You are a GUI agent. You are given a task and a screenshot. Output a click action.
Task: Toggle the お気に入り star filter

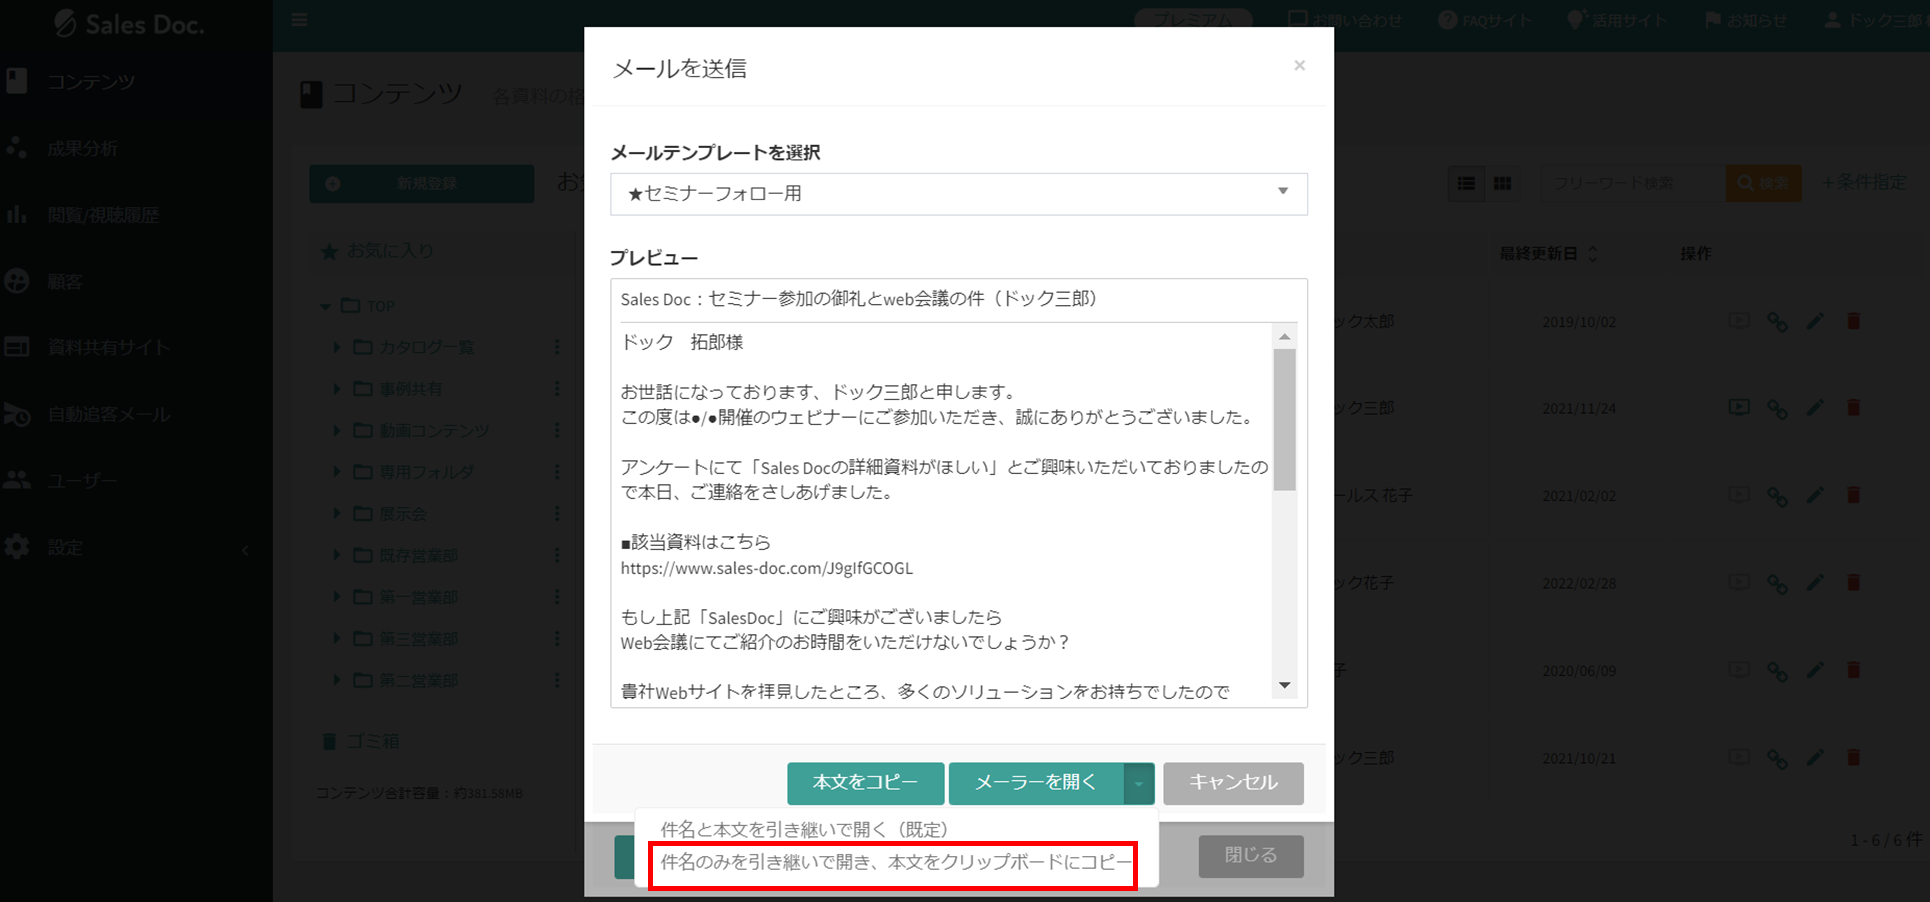click(x=330, y=251)
